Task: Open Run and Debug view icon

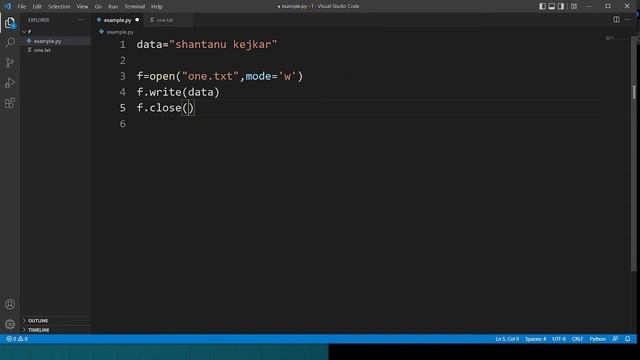Action: [10, 82]
